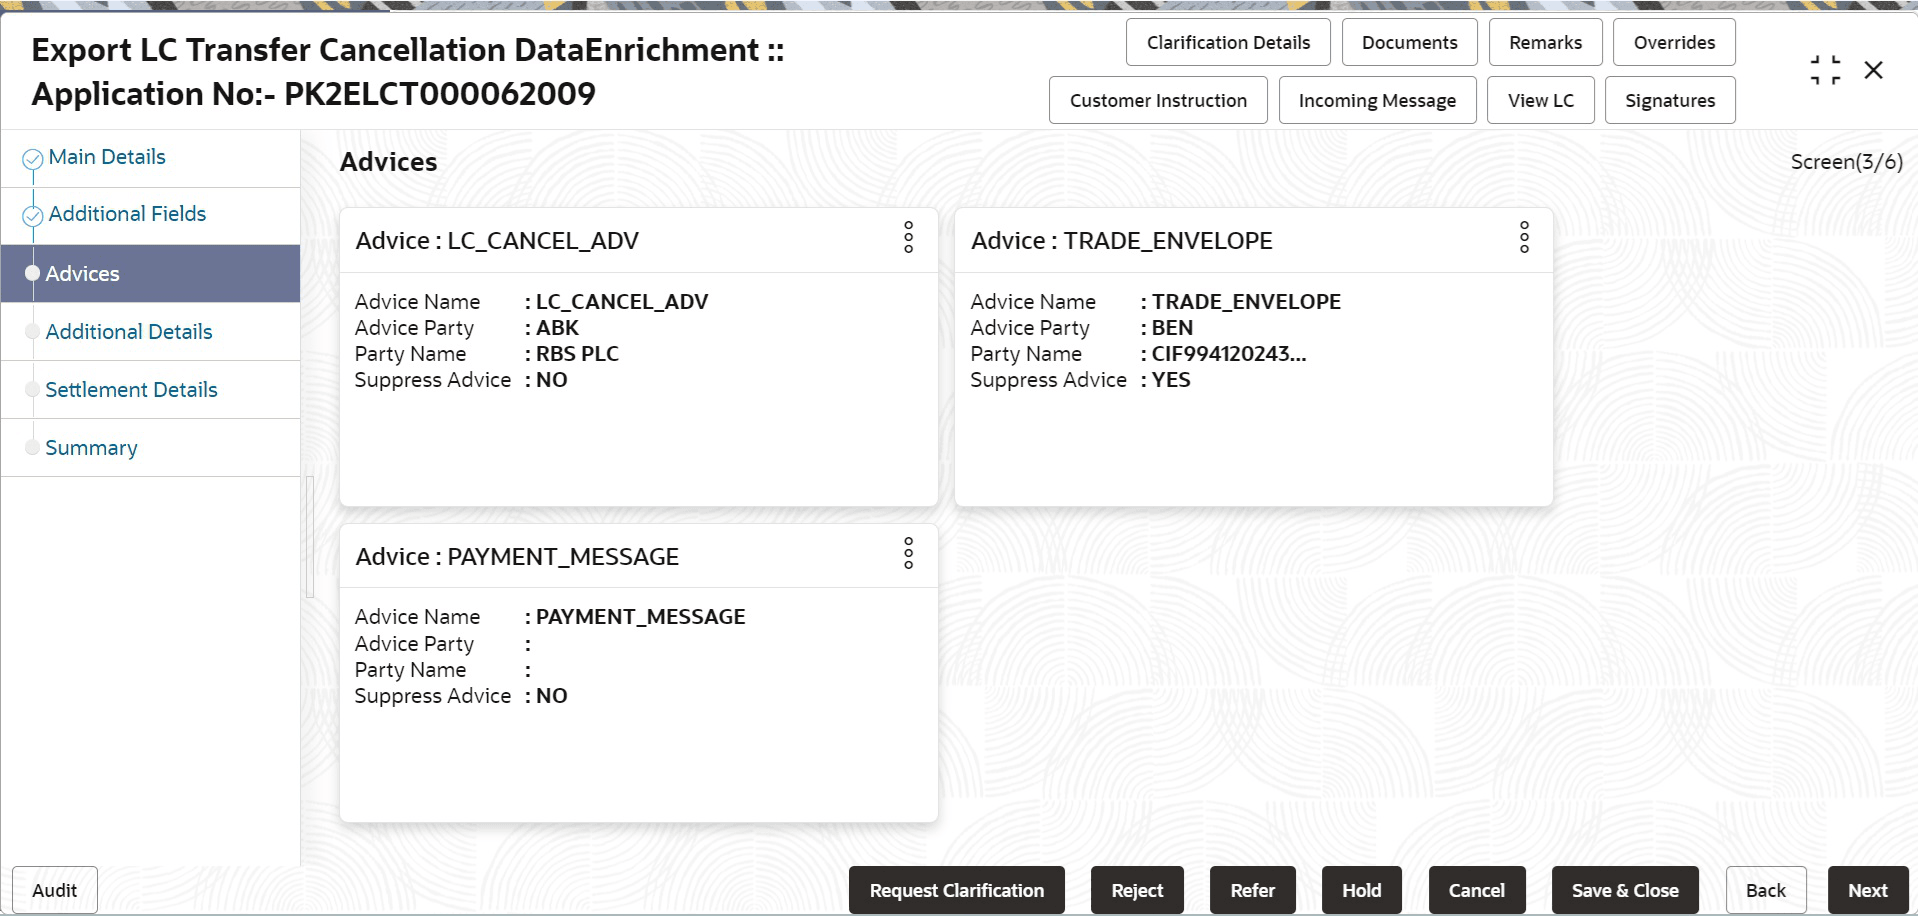Open Additional Details step

tap(129, 332)
